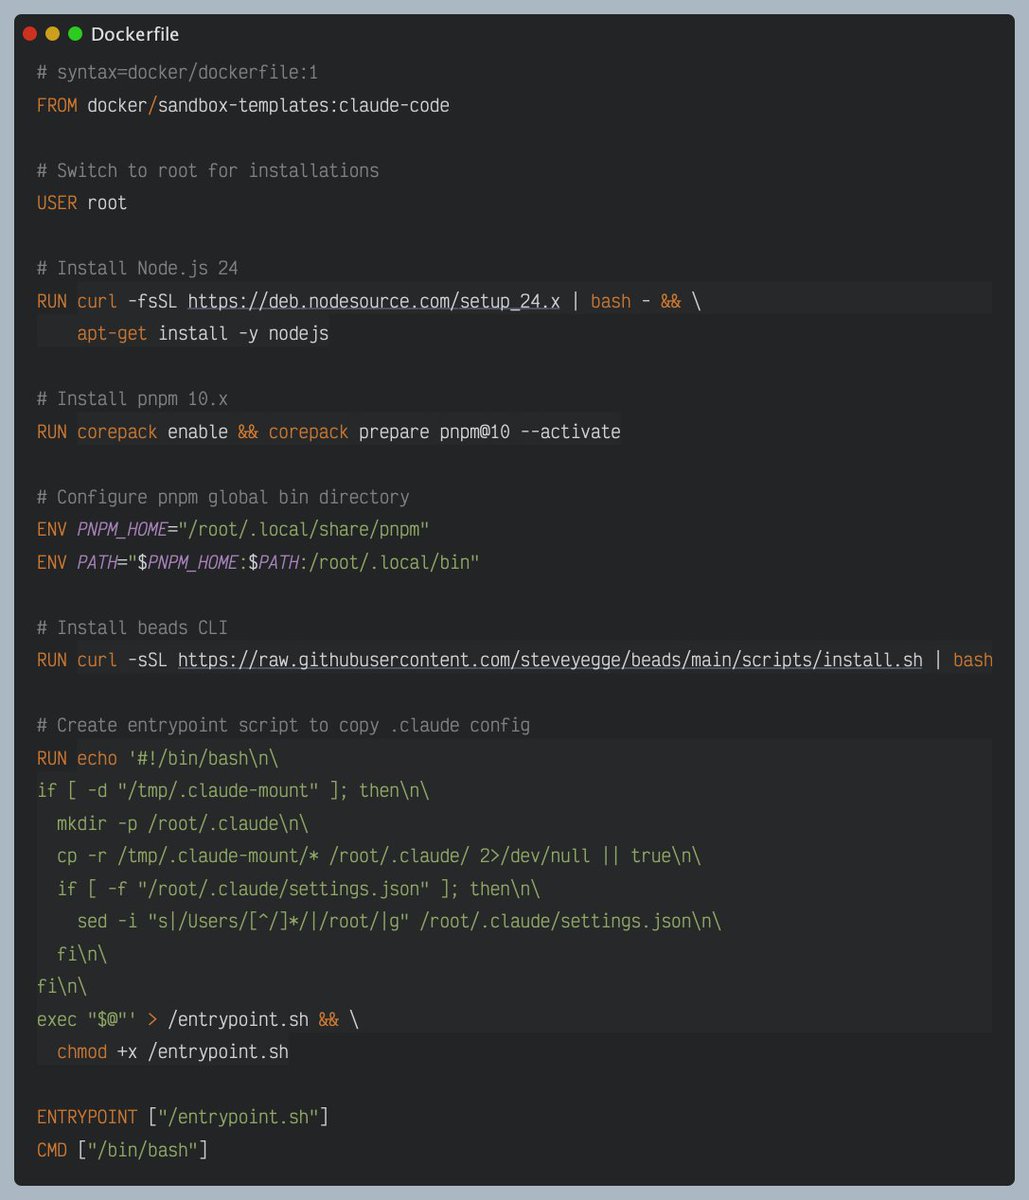
Task: Click the 'exec "$@"' text
Action: click(x=82, y=1020)
